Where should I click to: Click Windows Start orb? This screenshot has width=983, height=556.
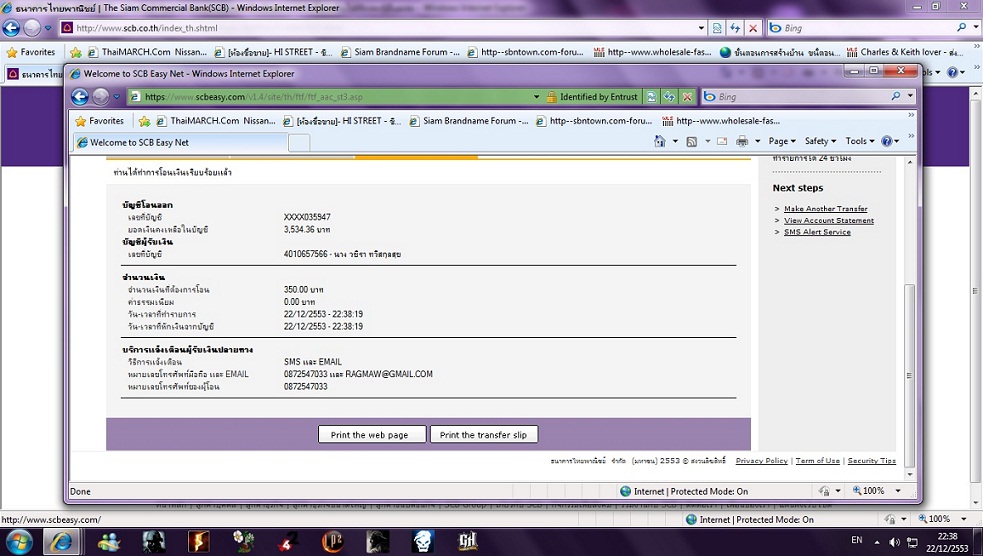coord(18,541)
